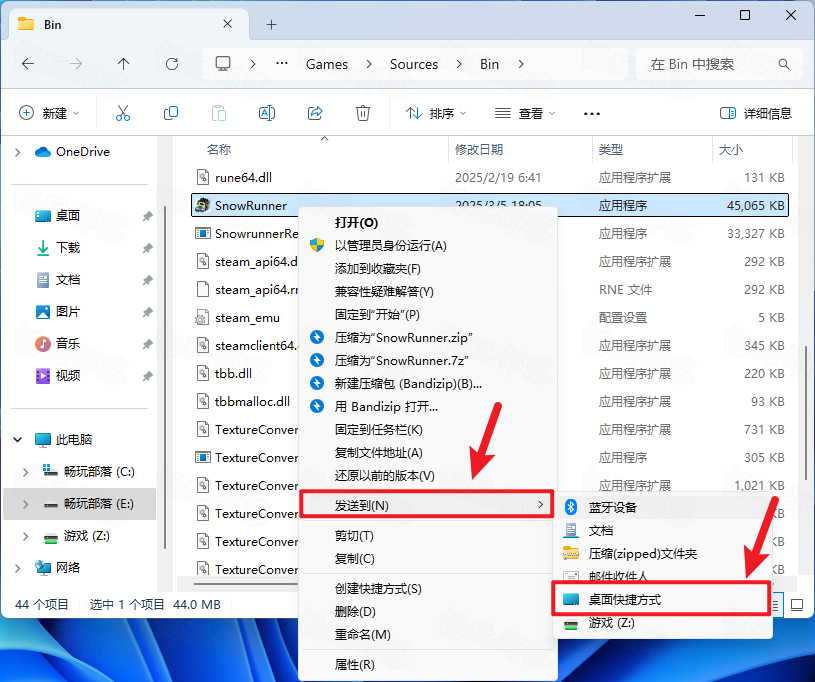Click the pin icon beside 下载
This screenshot has height=682, width=815.
click(x=148, y=248)
